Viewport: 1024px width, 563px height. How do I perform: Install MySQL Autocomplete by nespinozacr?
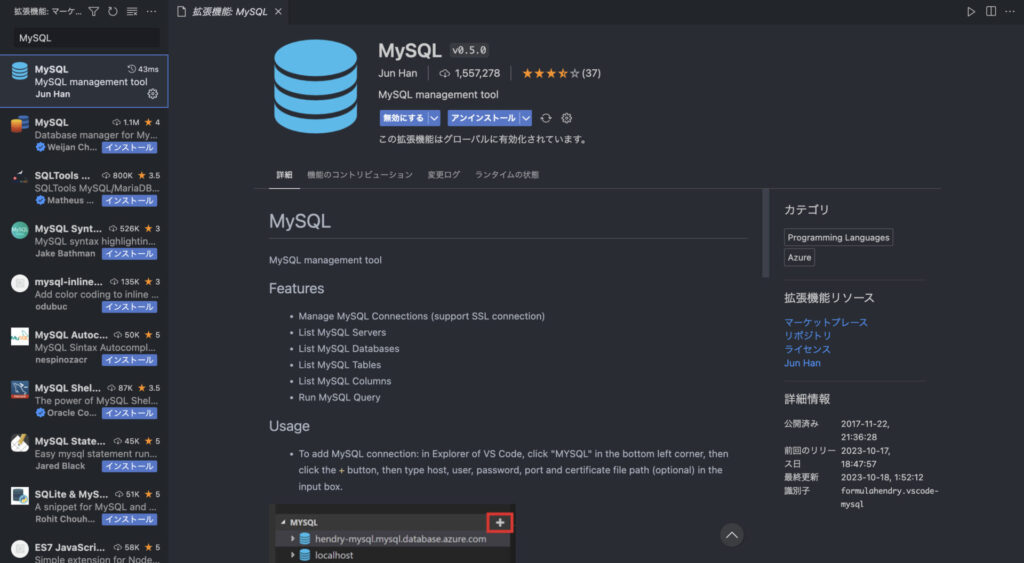pyautogui.click(x=129, y=360)
